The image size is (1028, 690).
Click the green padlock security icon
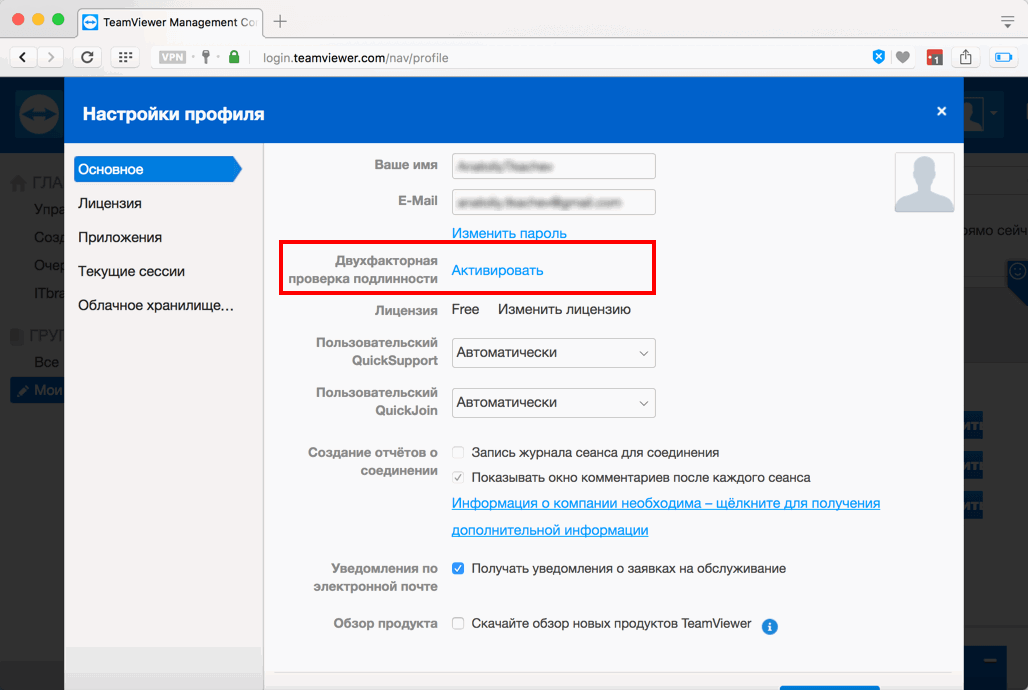coord(234,57)
